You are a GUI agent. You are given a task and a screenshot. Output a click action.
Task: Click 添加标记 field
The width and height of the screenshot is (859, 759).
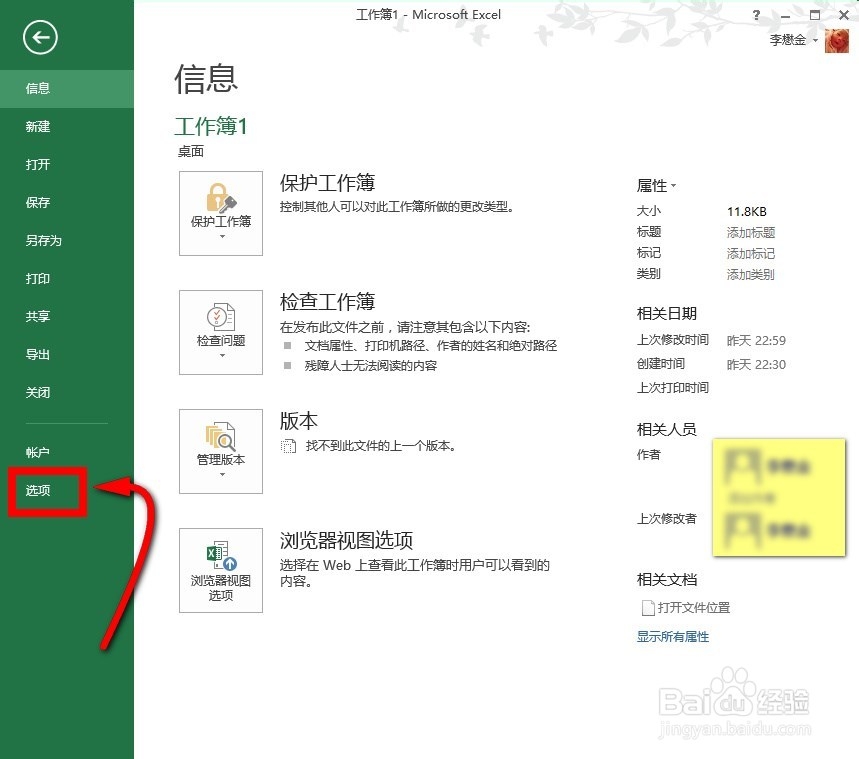click(751, 253)
